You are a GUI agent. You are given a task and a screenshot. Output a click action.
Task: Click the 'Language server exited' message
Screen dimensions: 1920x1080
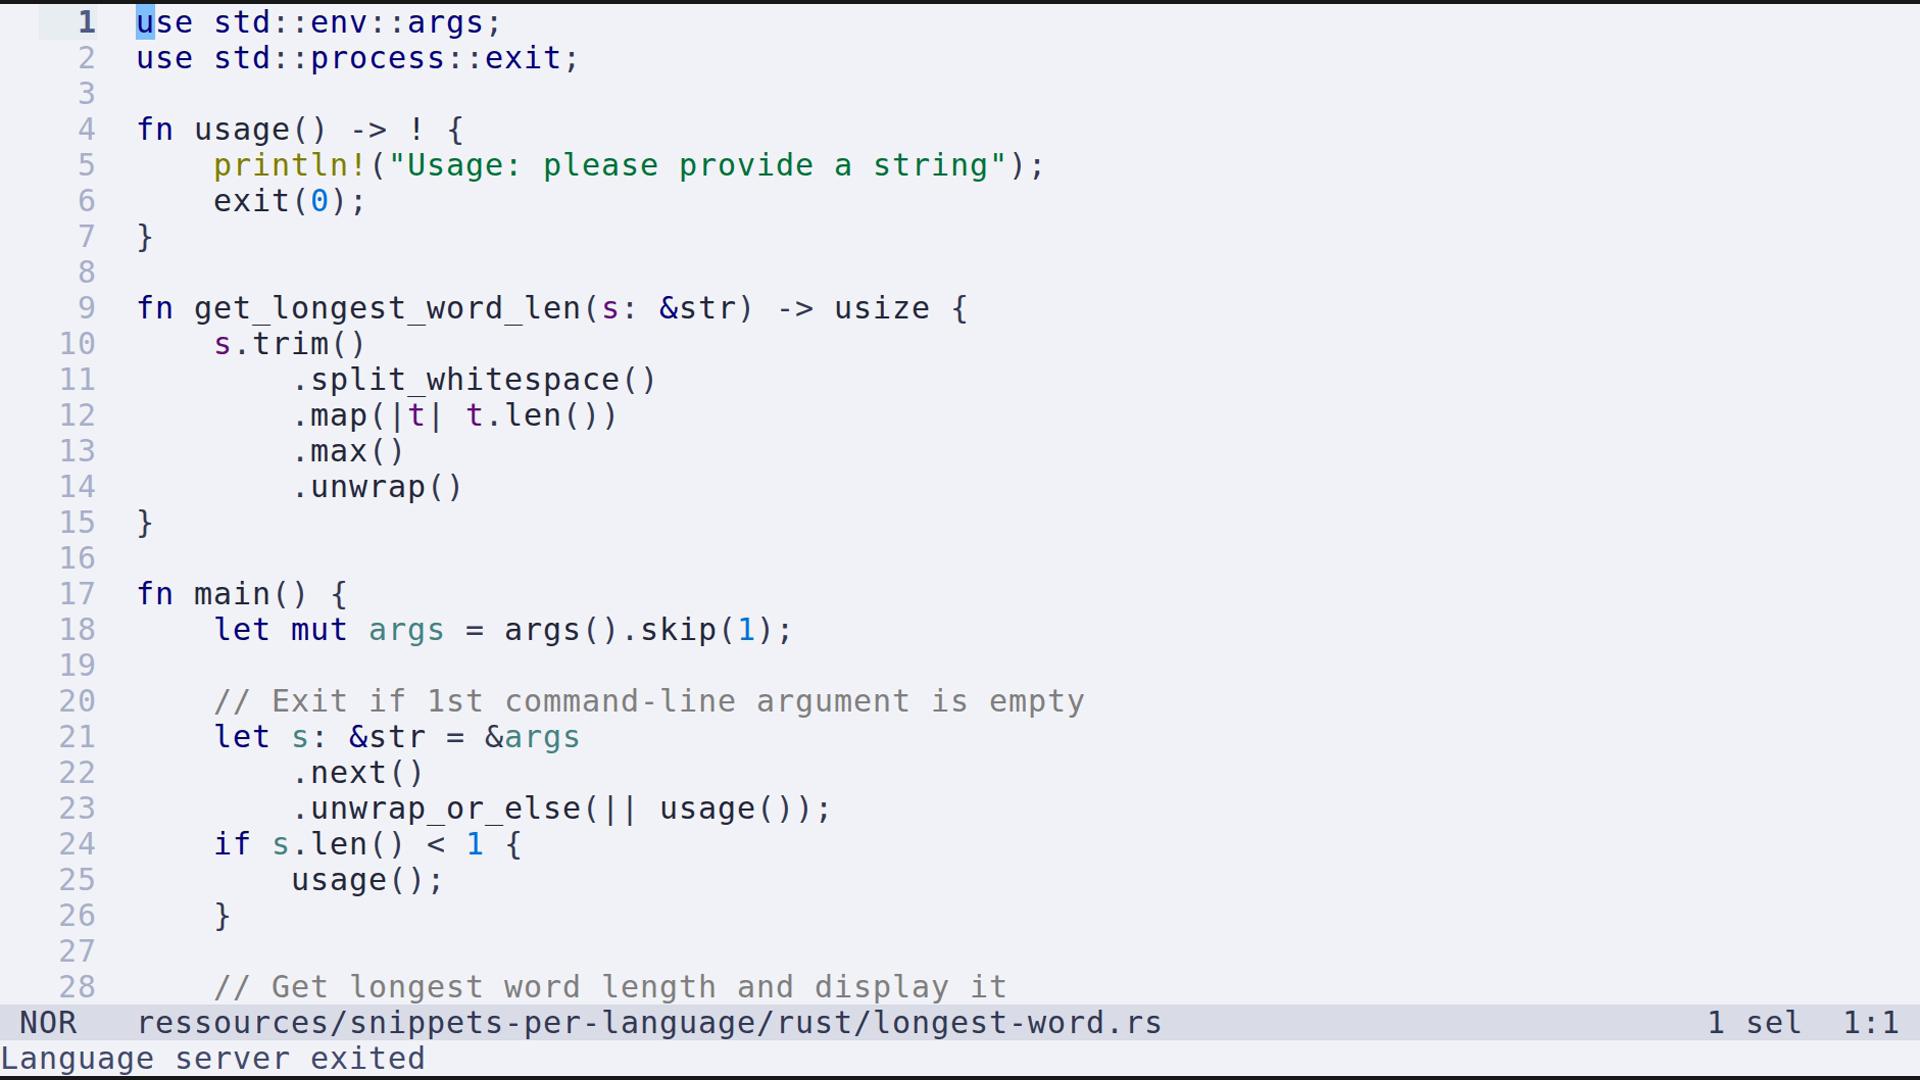213,1059
